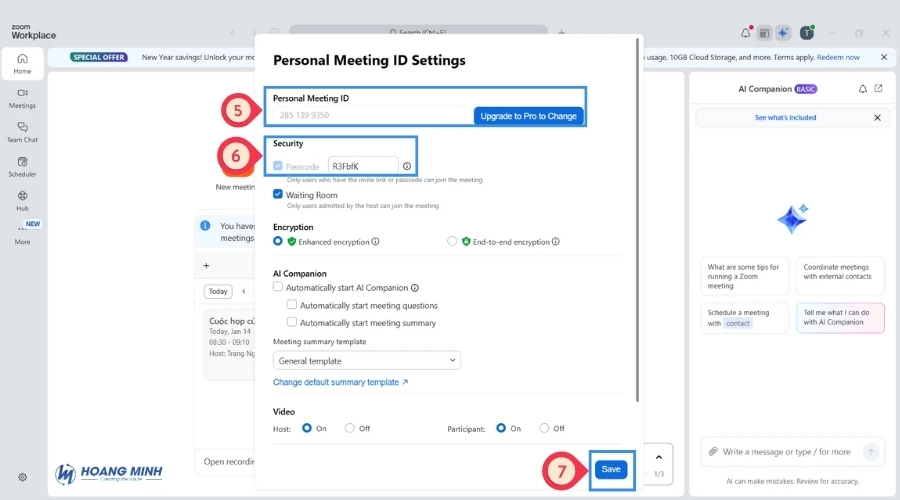This screenshot has width=900, height=500.
Task: Go to the Home tab
Action: 22,64
